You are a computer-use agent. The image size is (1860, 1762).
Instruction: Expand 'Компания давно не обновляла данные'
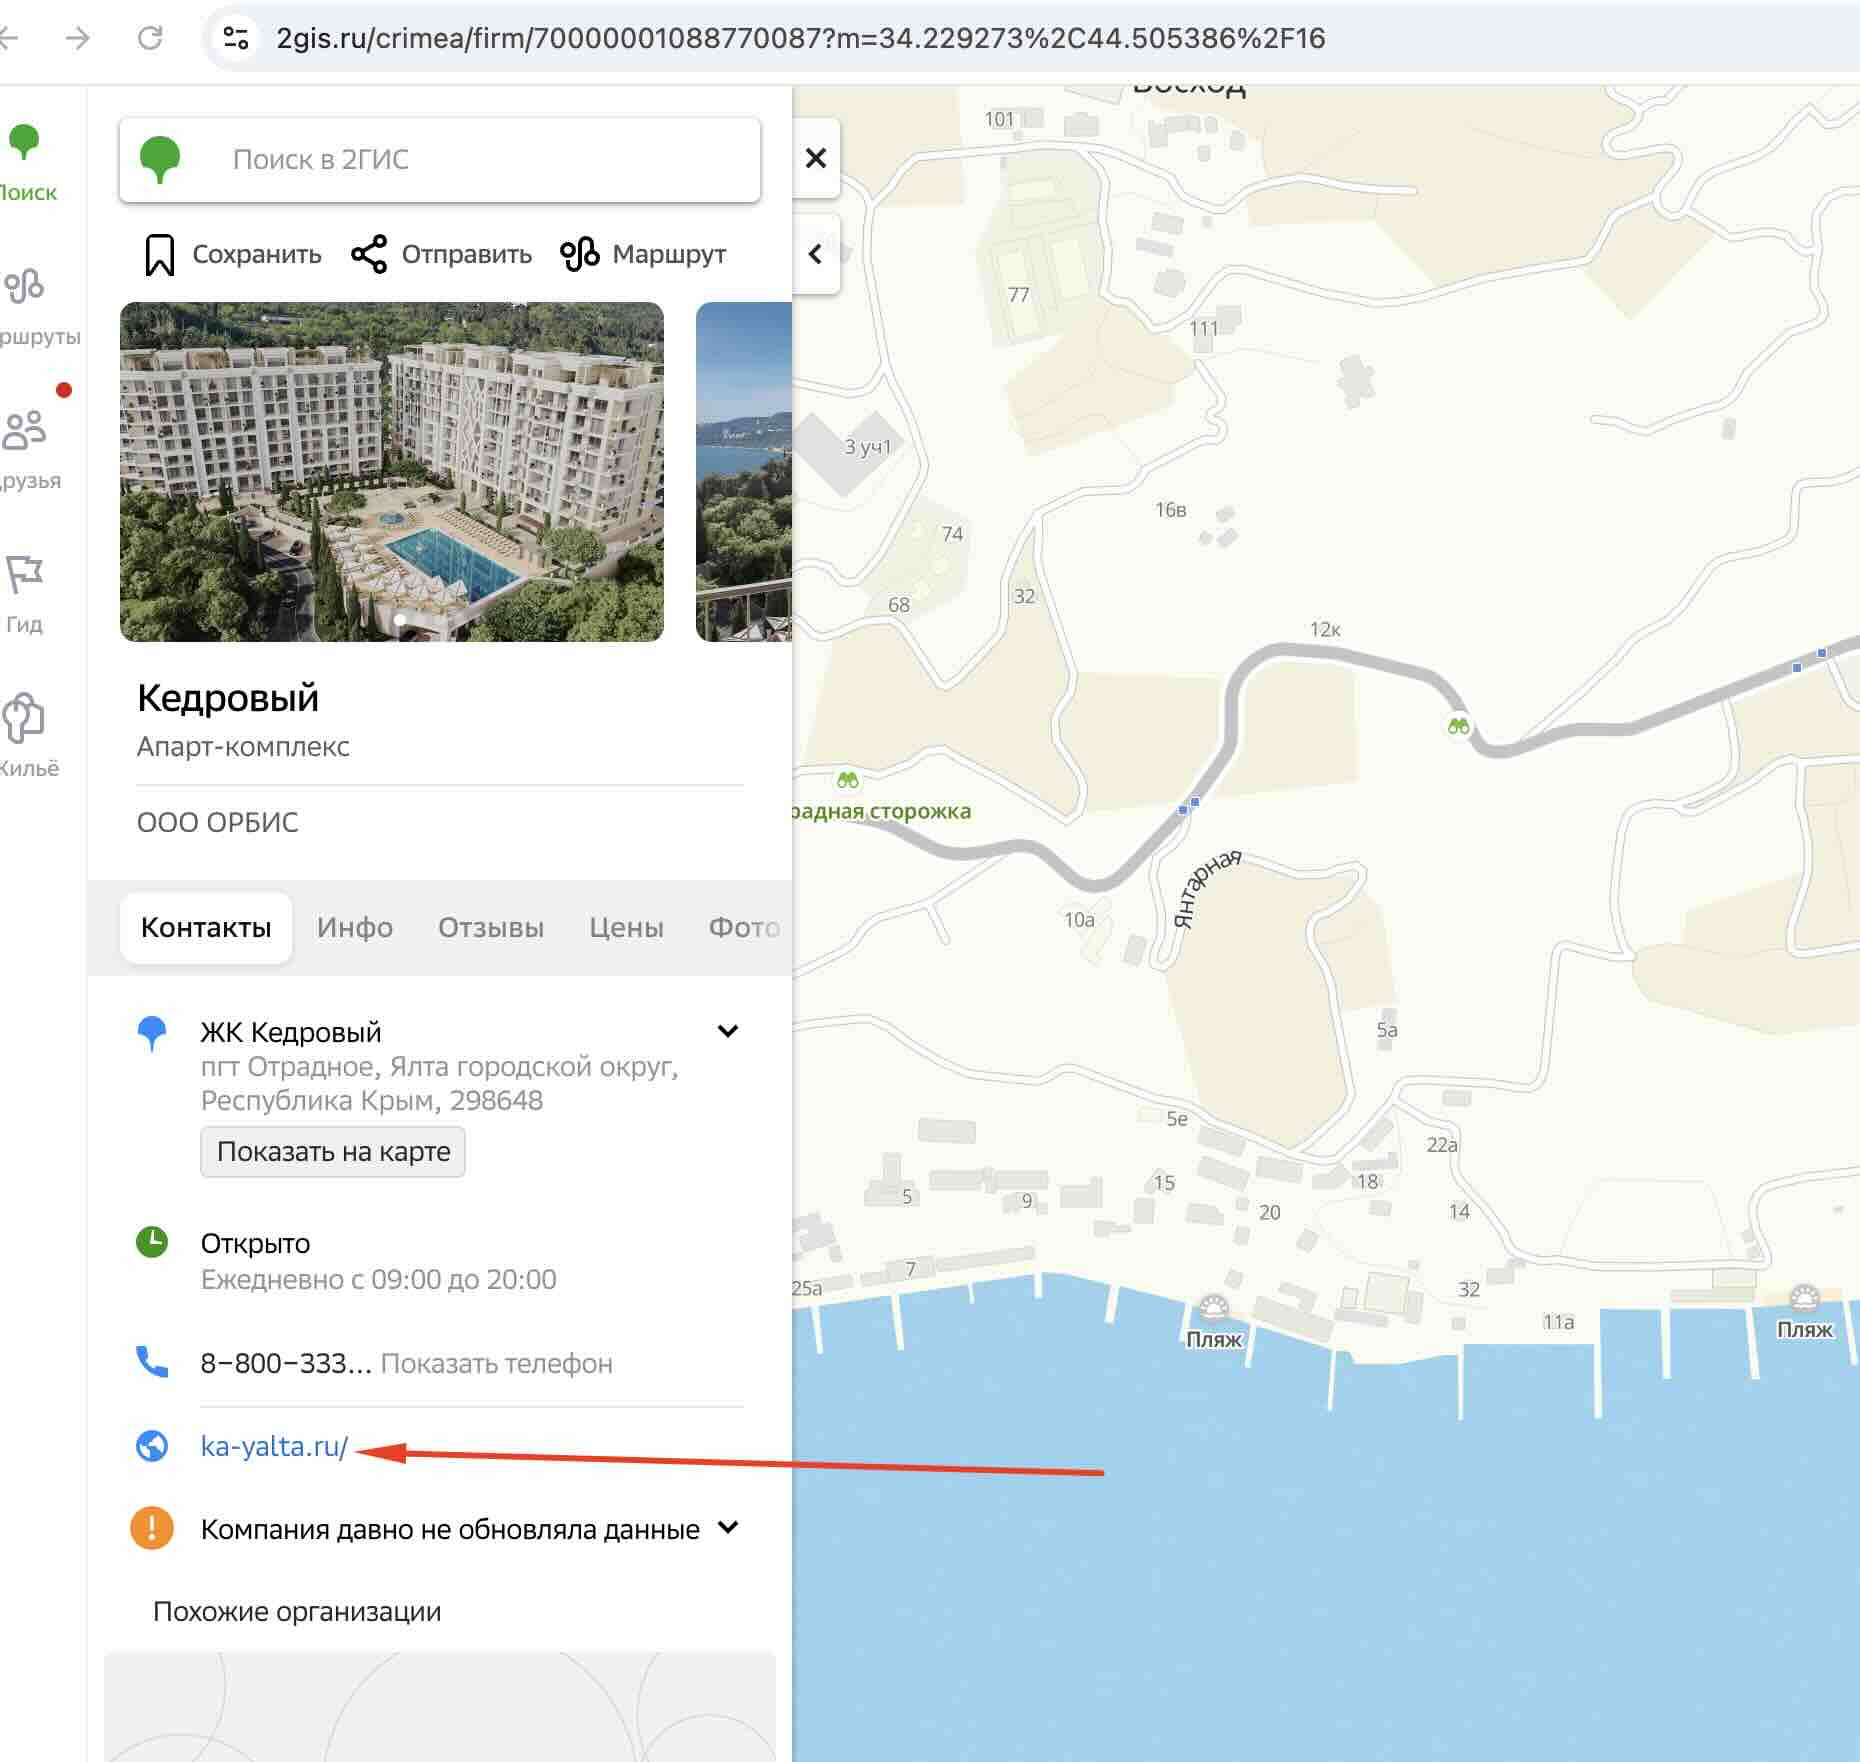728,1528
